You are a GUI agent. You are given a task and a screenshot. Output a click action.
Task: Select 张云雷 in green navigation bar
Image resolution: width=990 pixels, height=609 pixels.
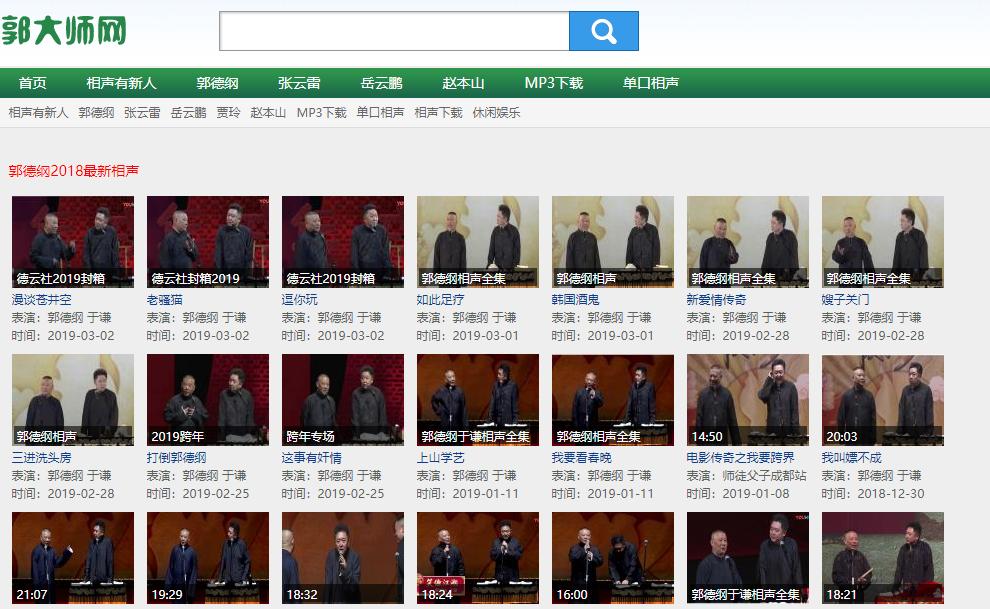[299, 83]
